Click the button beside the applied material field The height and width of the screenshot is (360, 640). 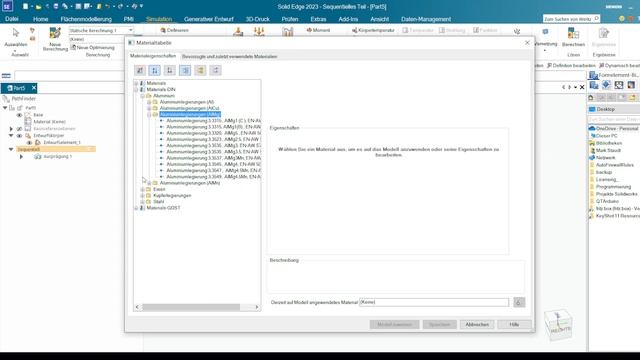click(519, 302)
